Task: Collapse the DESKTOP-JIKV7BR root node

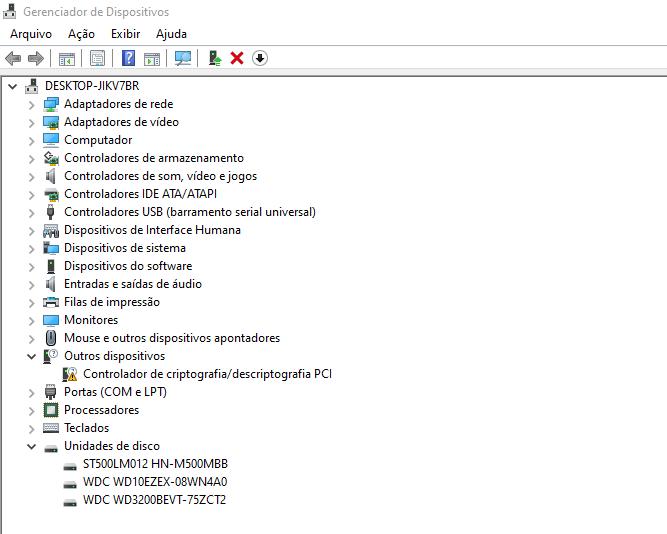Action: click(12, 86)
